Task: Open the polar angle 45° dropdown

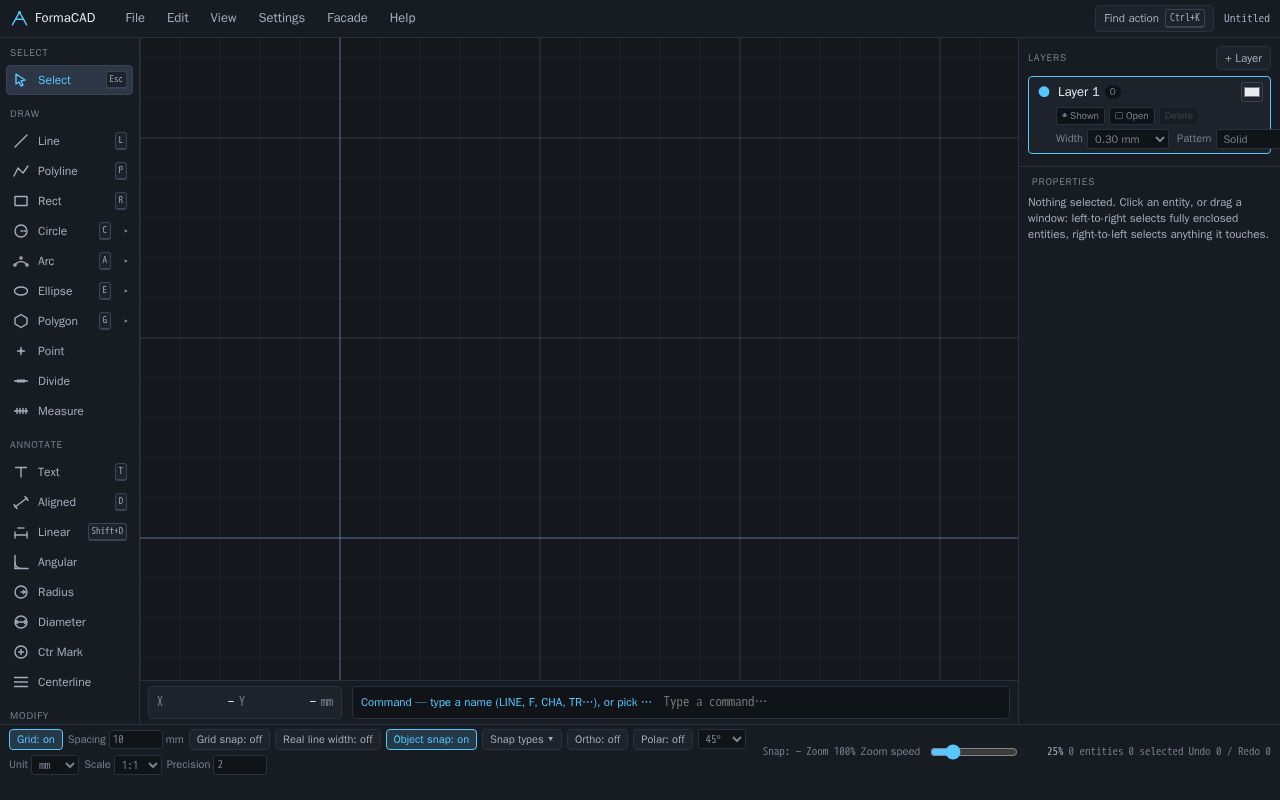Action: point(722,739)
